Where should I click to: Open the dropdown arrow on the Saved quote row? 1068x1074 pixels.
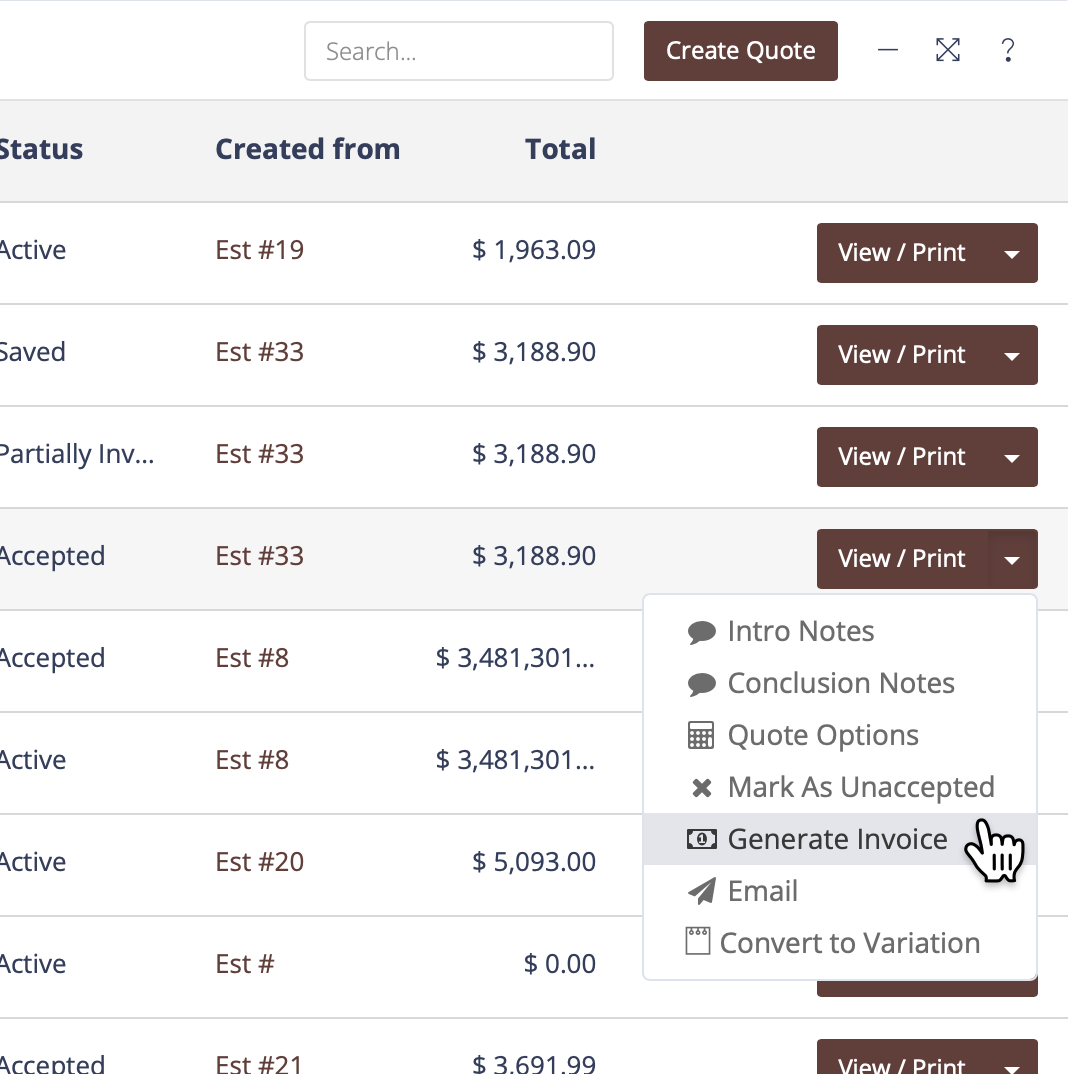point(1012,355)
